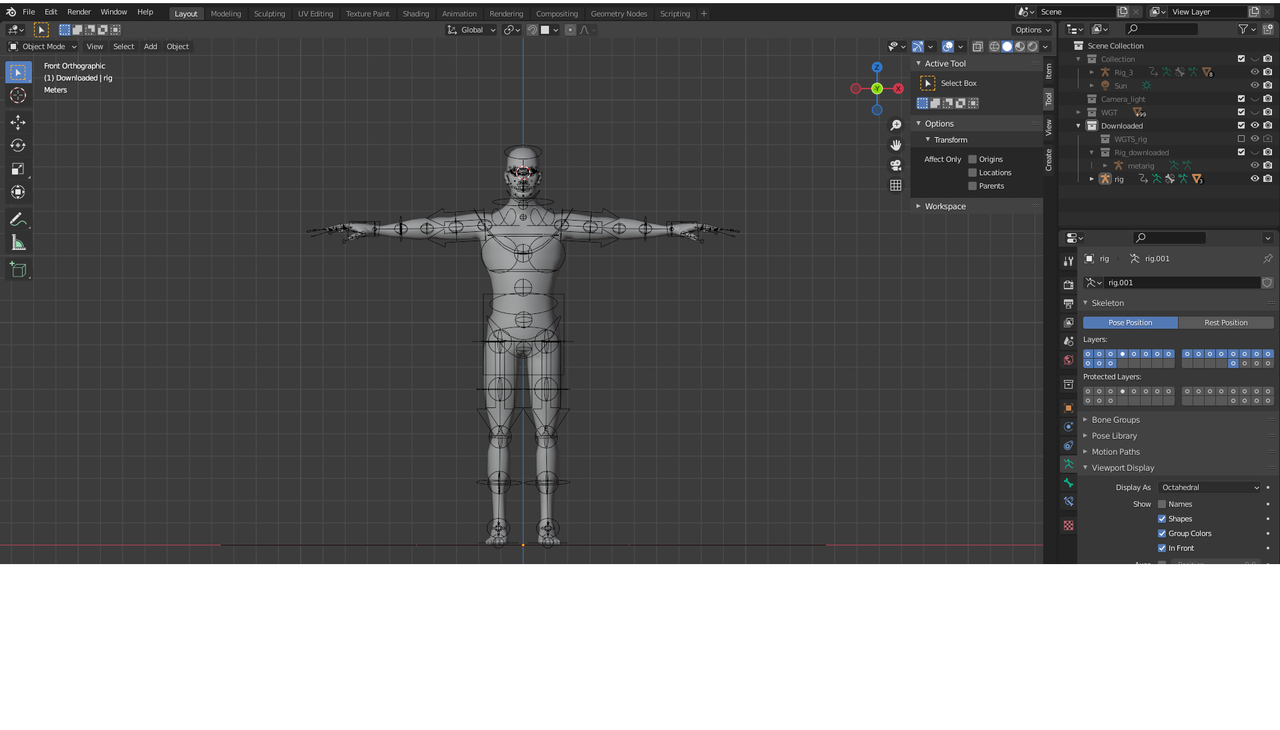
Task: Open the Bone properties tab
Action: pos(1068,483)
